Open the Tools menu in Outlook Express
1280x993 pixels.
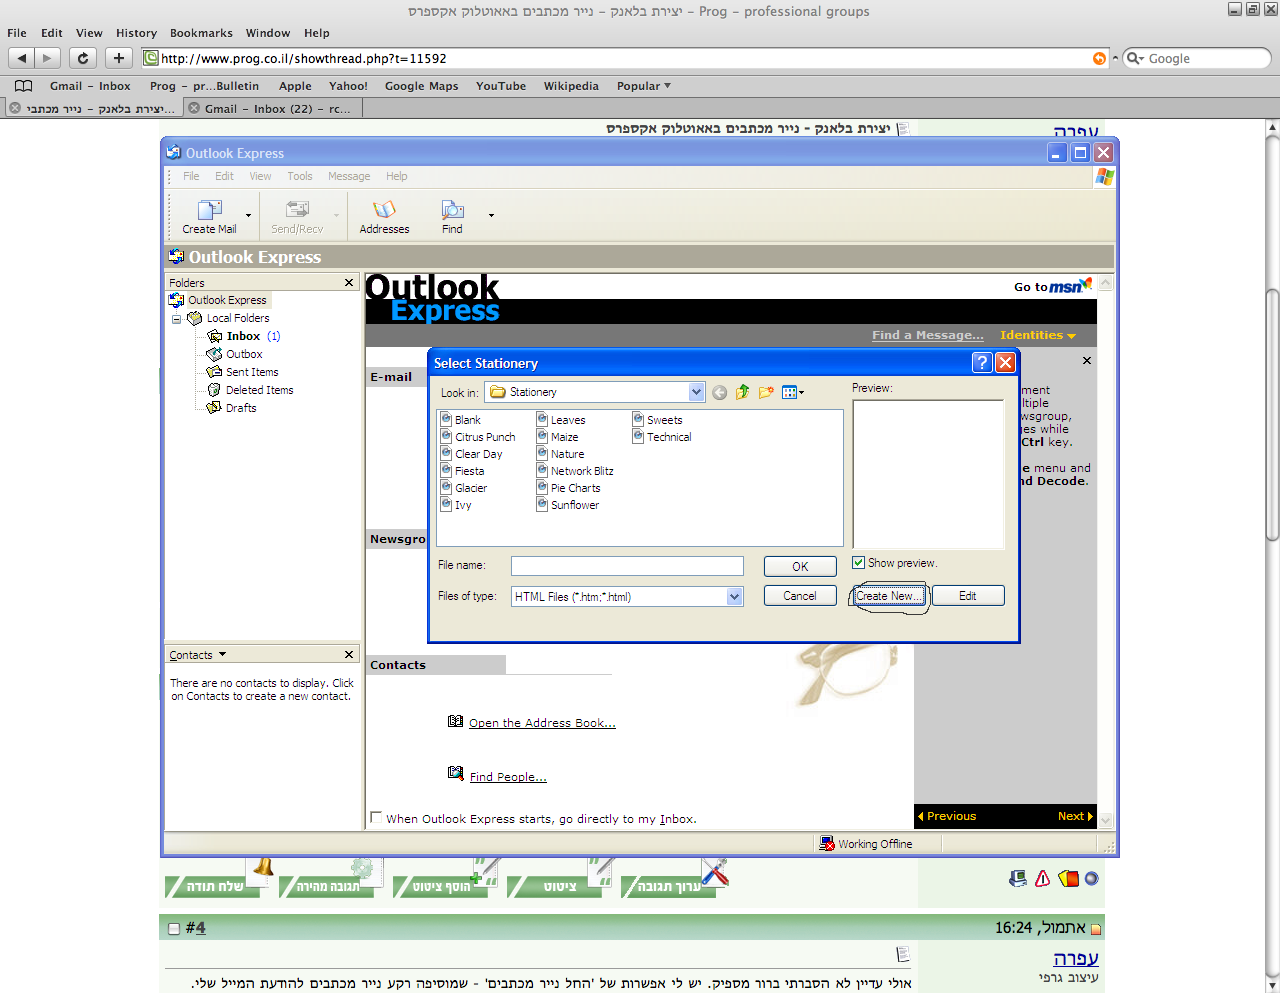tap(300, 176)
